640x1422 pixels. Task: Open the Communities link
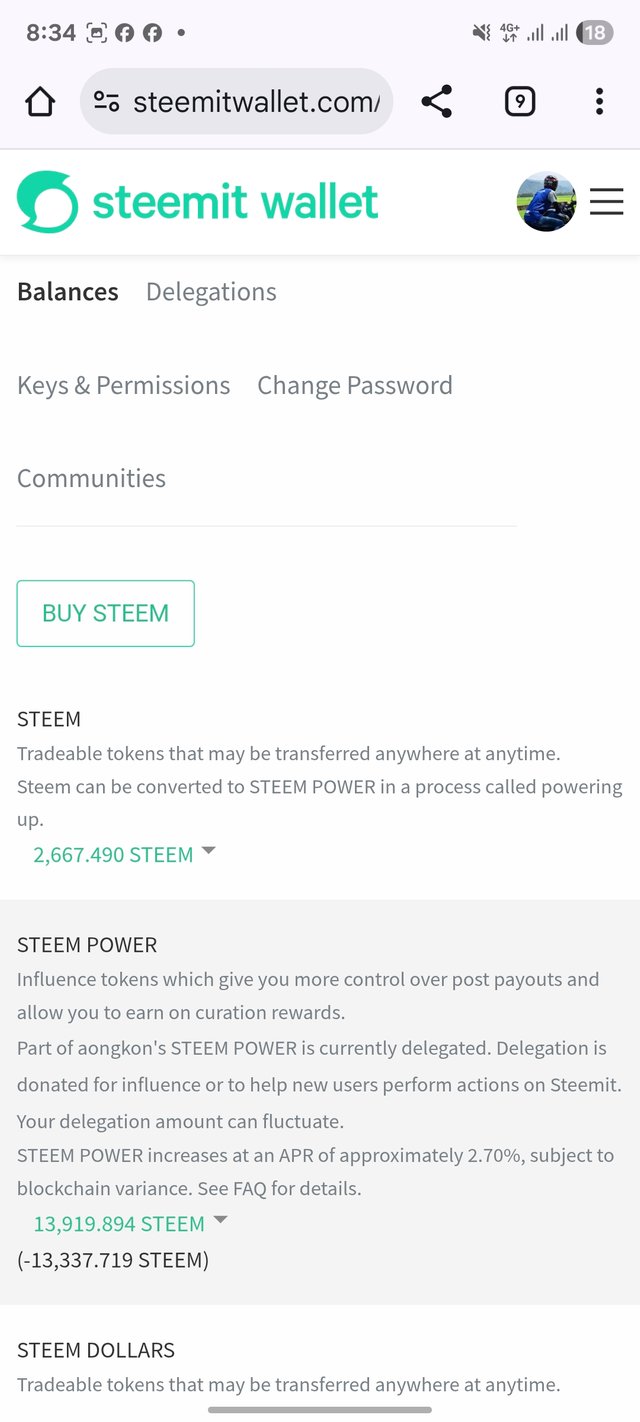click(91, 478)
